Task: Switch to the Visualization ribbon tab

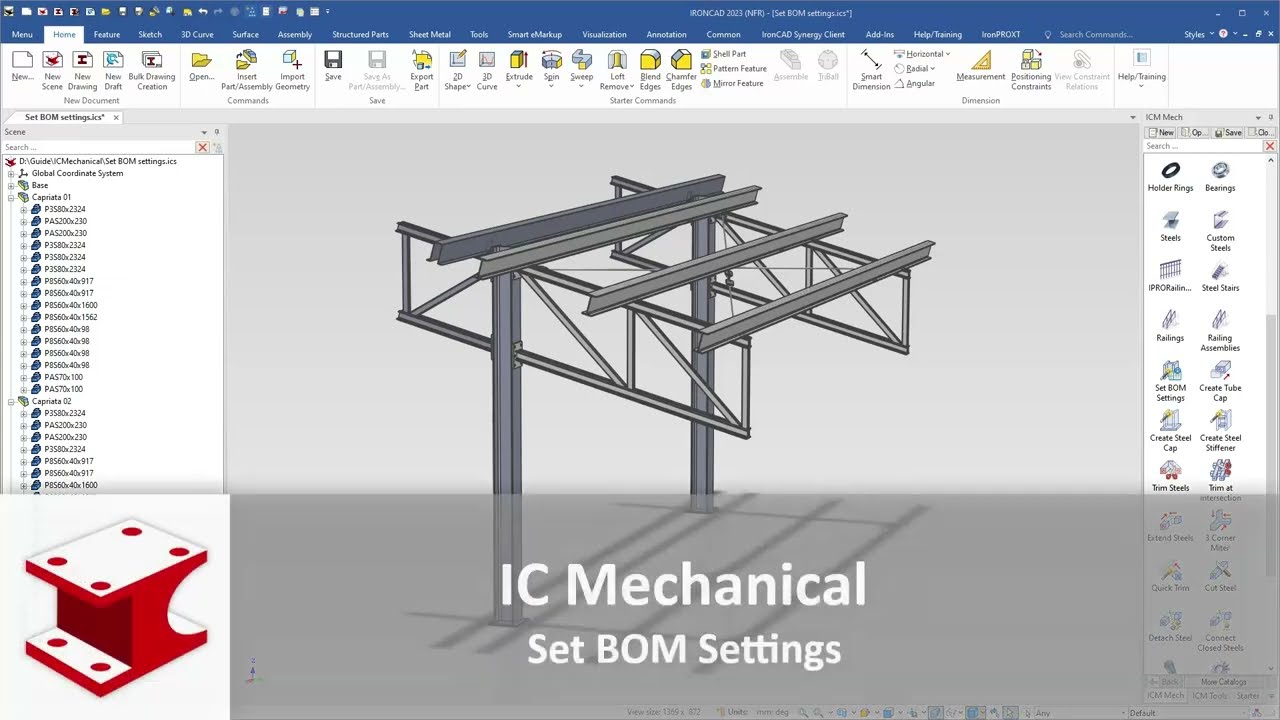Action: pos(604,34)
